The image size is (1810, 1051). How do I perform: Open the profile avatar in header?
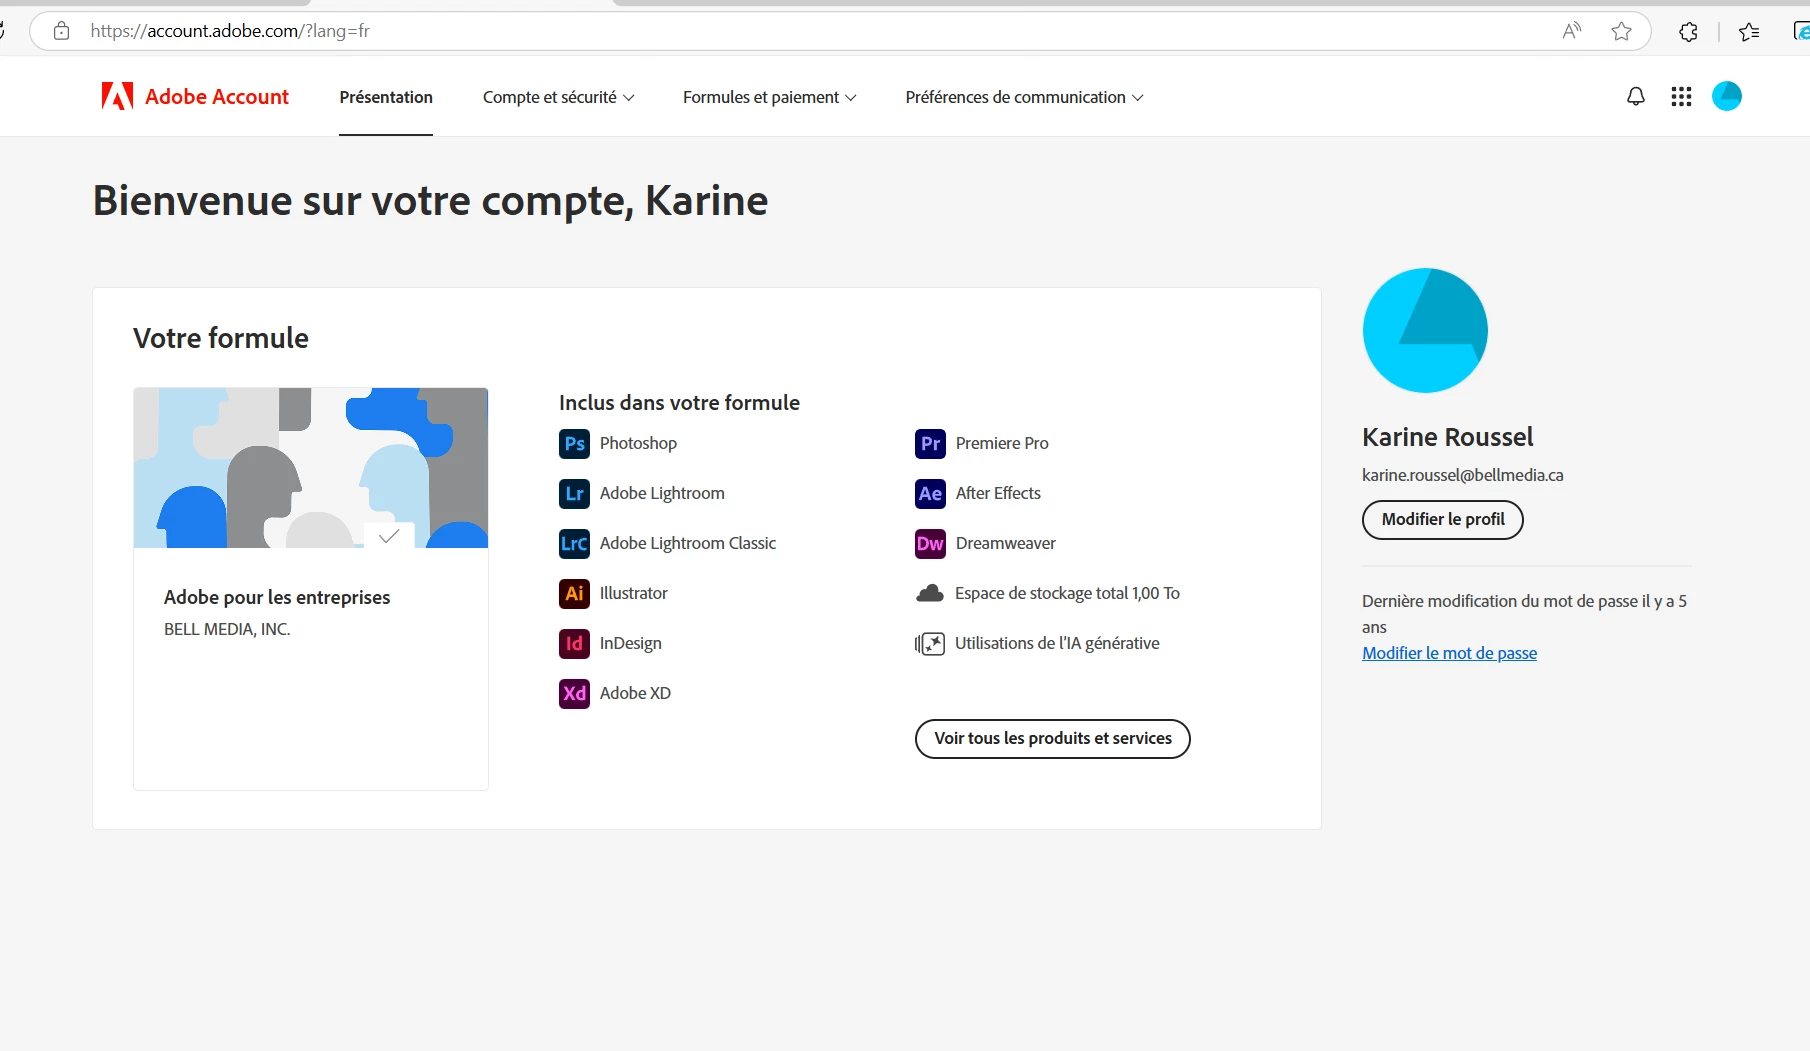(1727, 96)
